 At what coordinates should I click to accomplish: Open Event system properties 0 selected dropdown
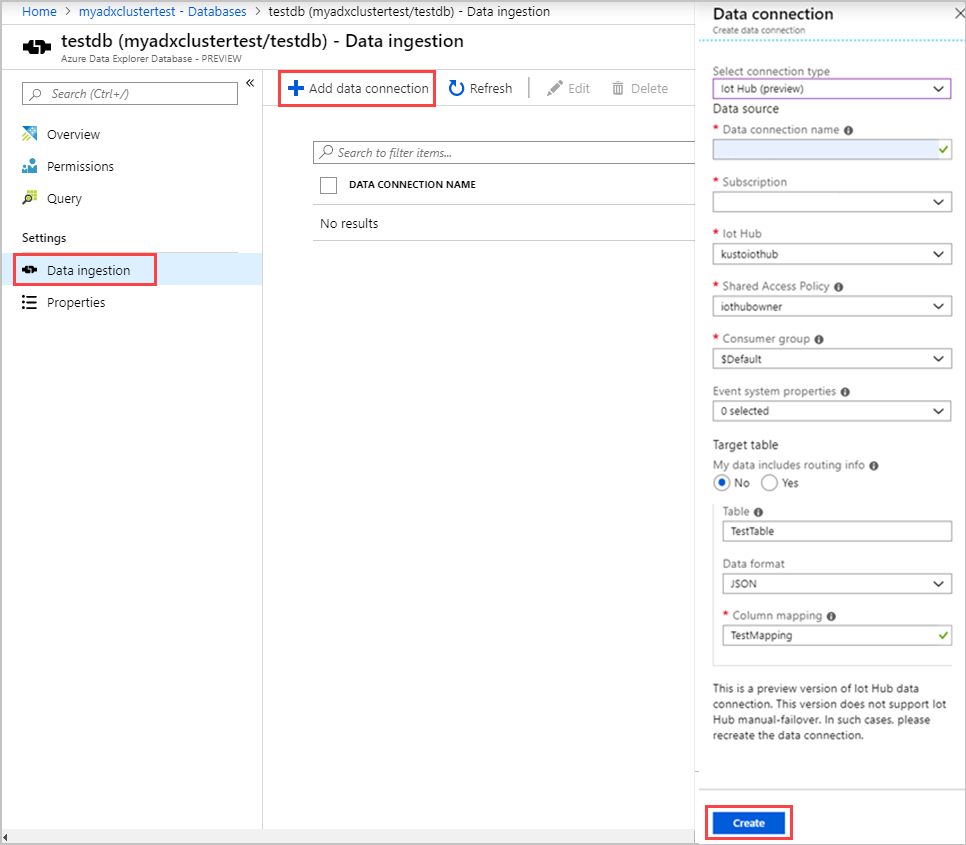832,411
